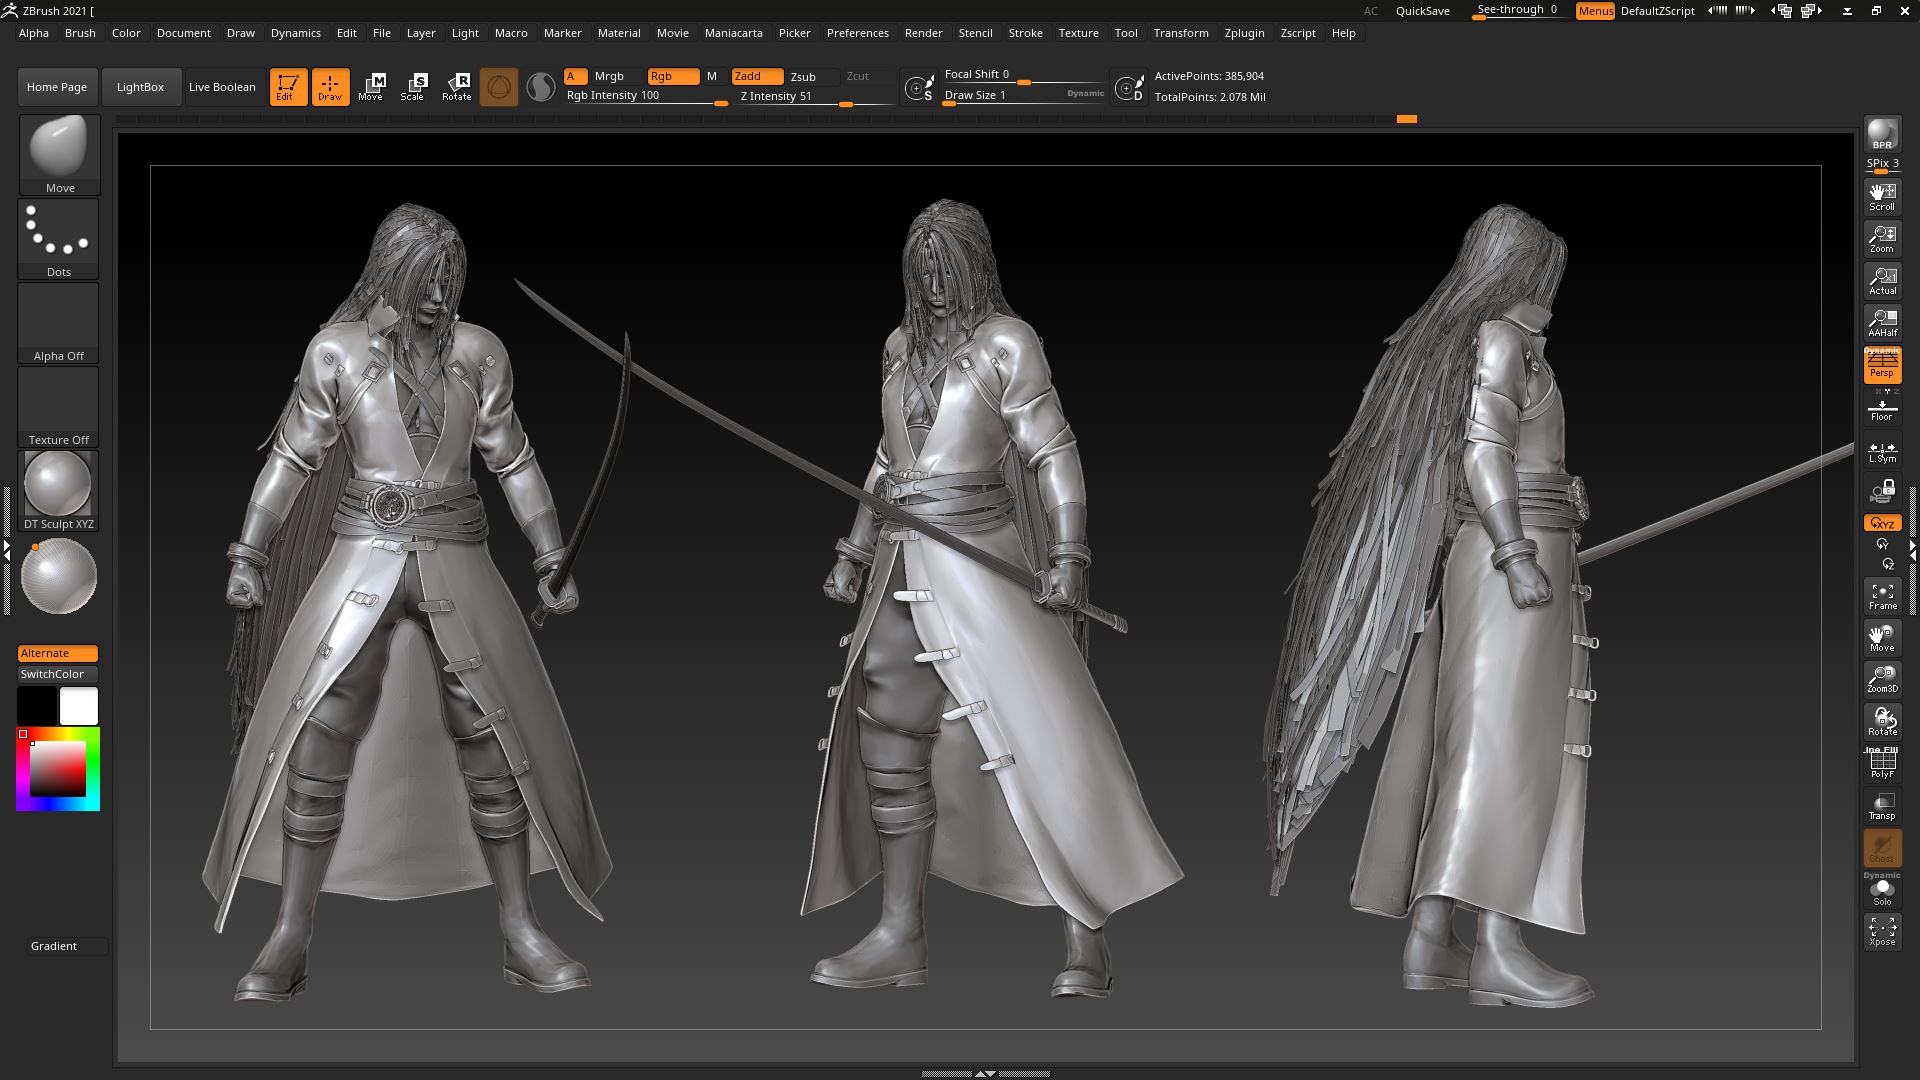Toggle PolyF polyframe display

pyautogui.click(x=1882, y=763)
